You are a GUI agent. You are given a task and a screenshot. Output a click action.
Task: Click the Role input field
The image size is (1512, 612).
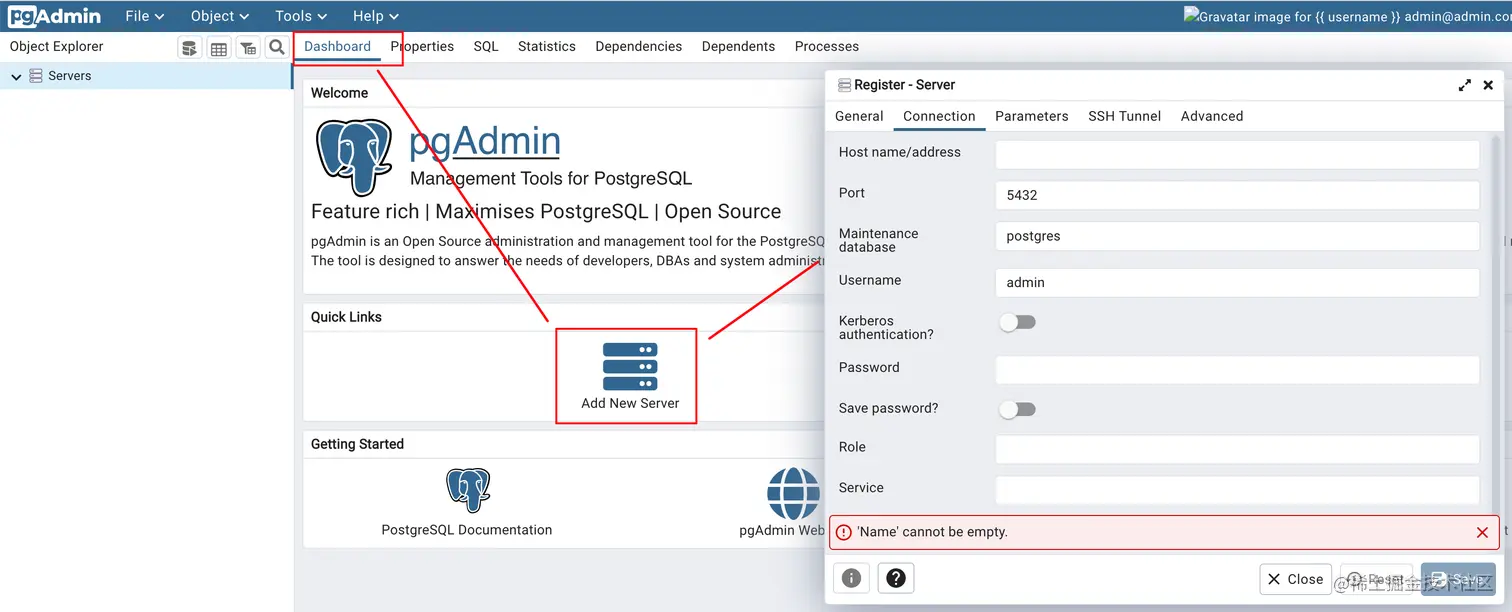coord(1237,449)
